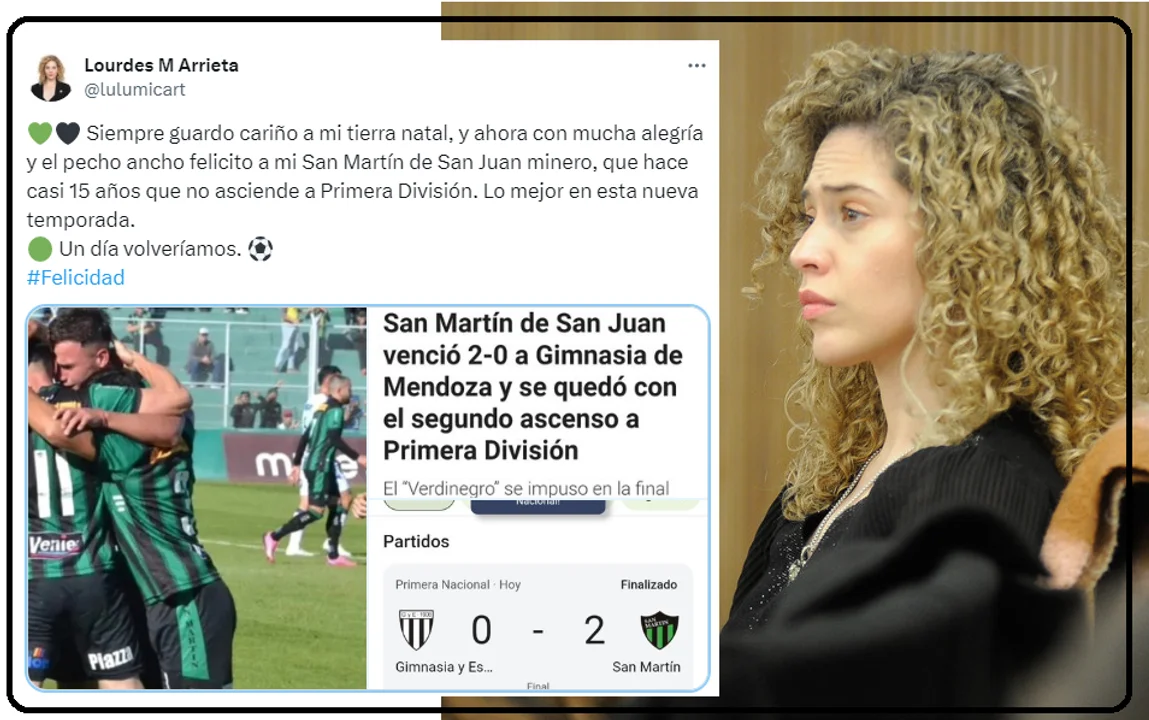
Task: Click the San Martín de San Juan headline
Action: (x=533, y=387)
